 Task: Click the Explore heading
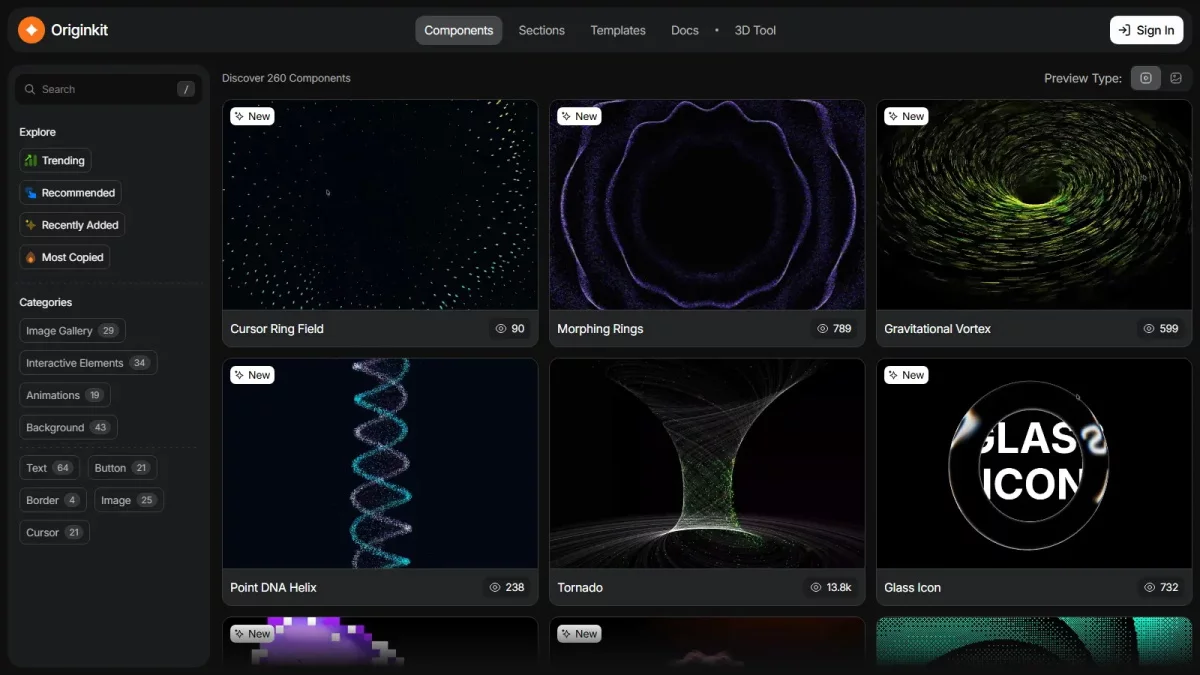coord(37,132)
